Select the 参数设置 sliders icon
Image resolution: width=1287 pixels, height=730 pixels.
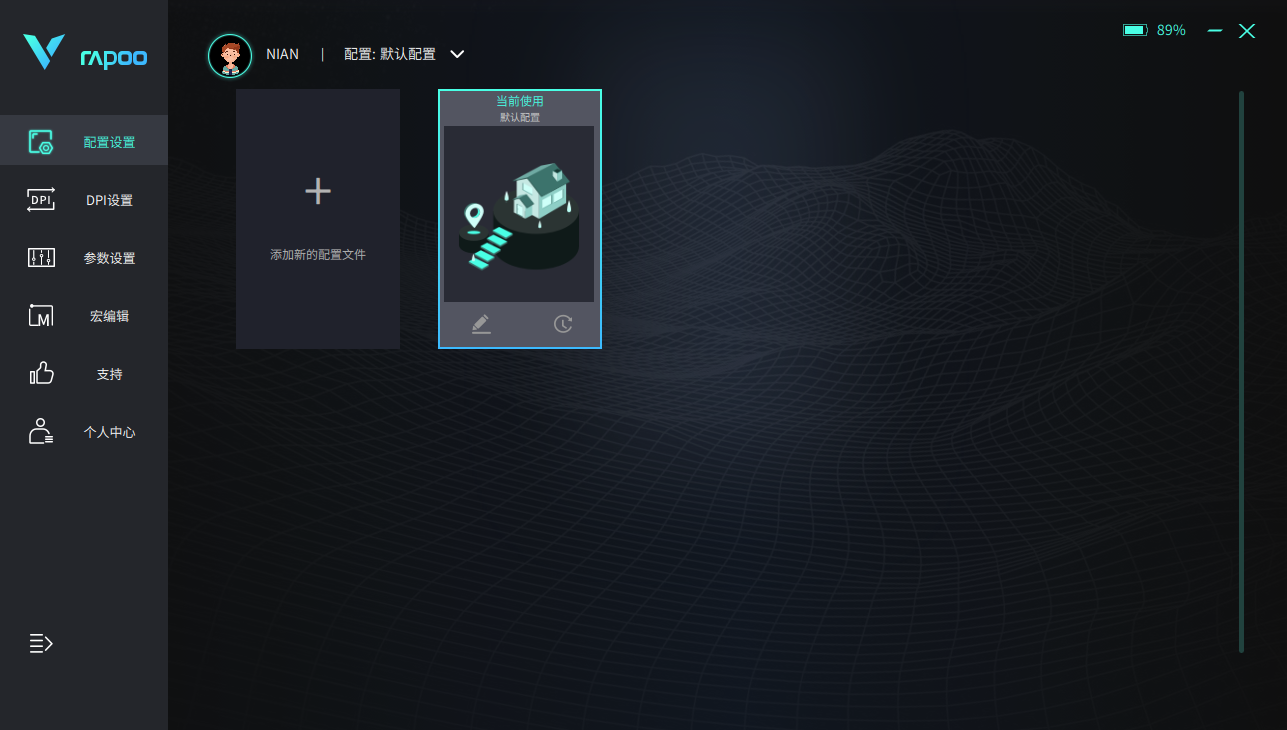(41, 258)
